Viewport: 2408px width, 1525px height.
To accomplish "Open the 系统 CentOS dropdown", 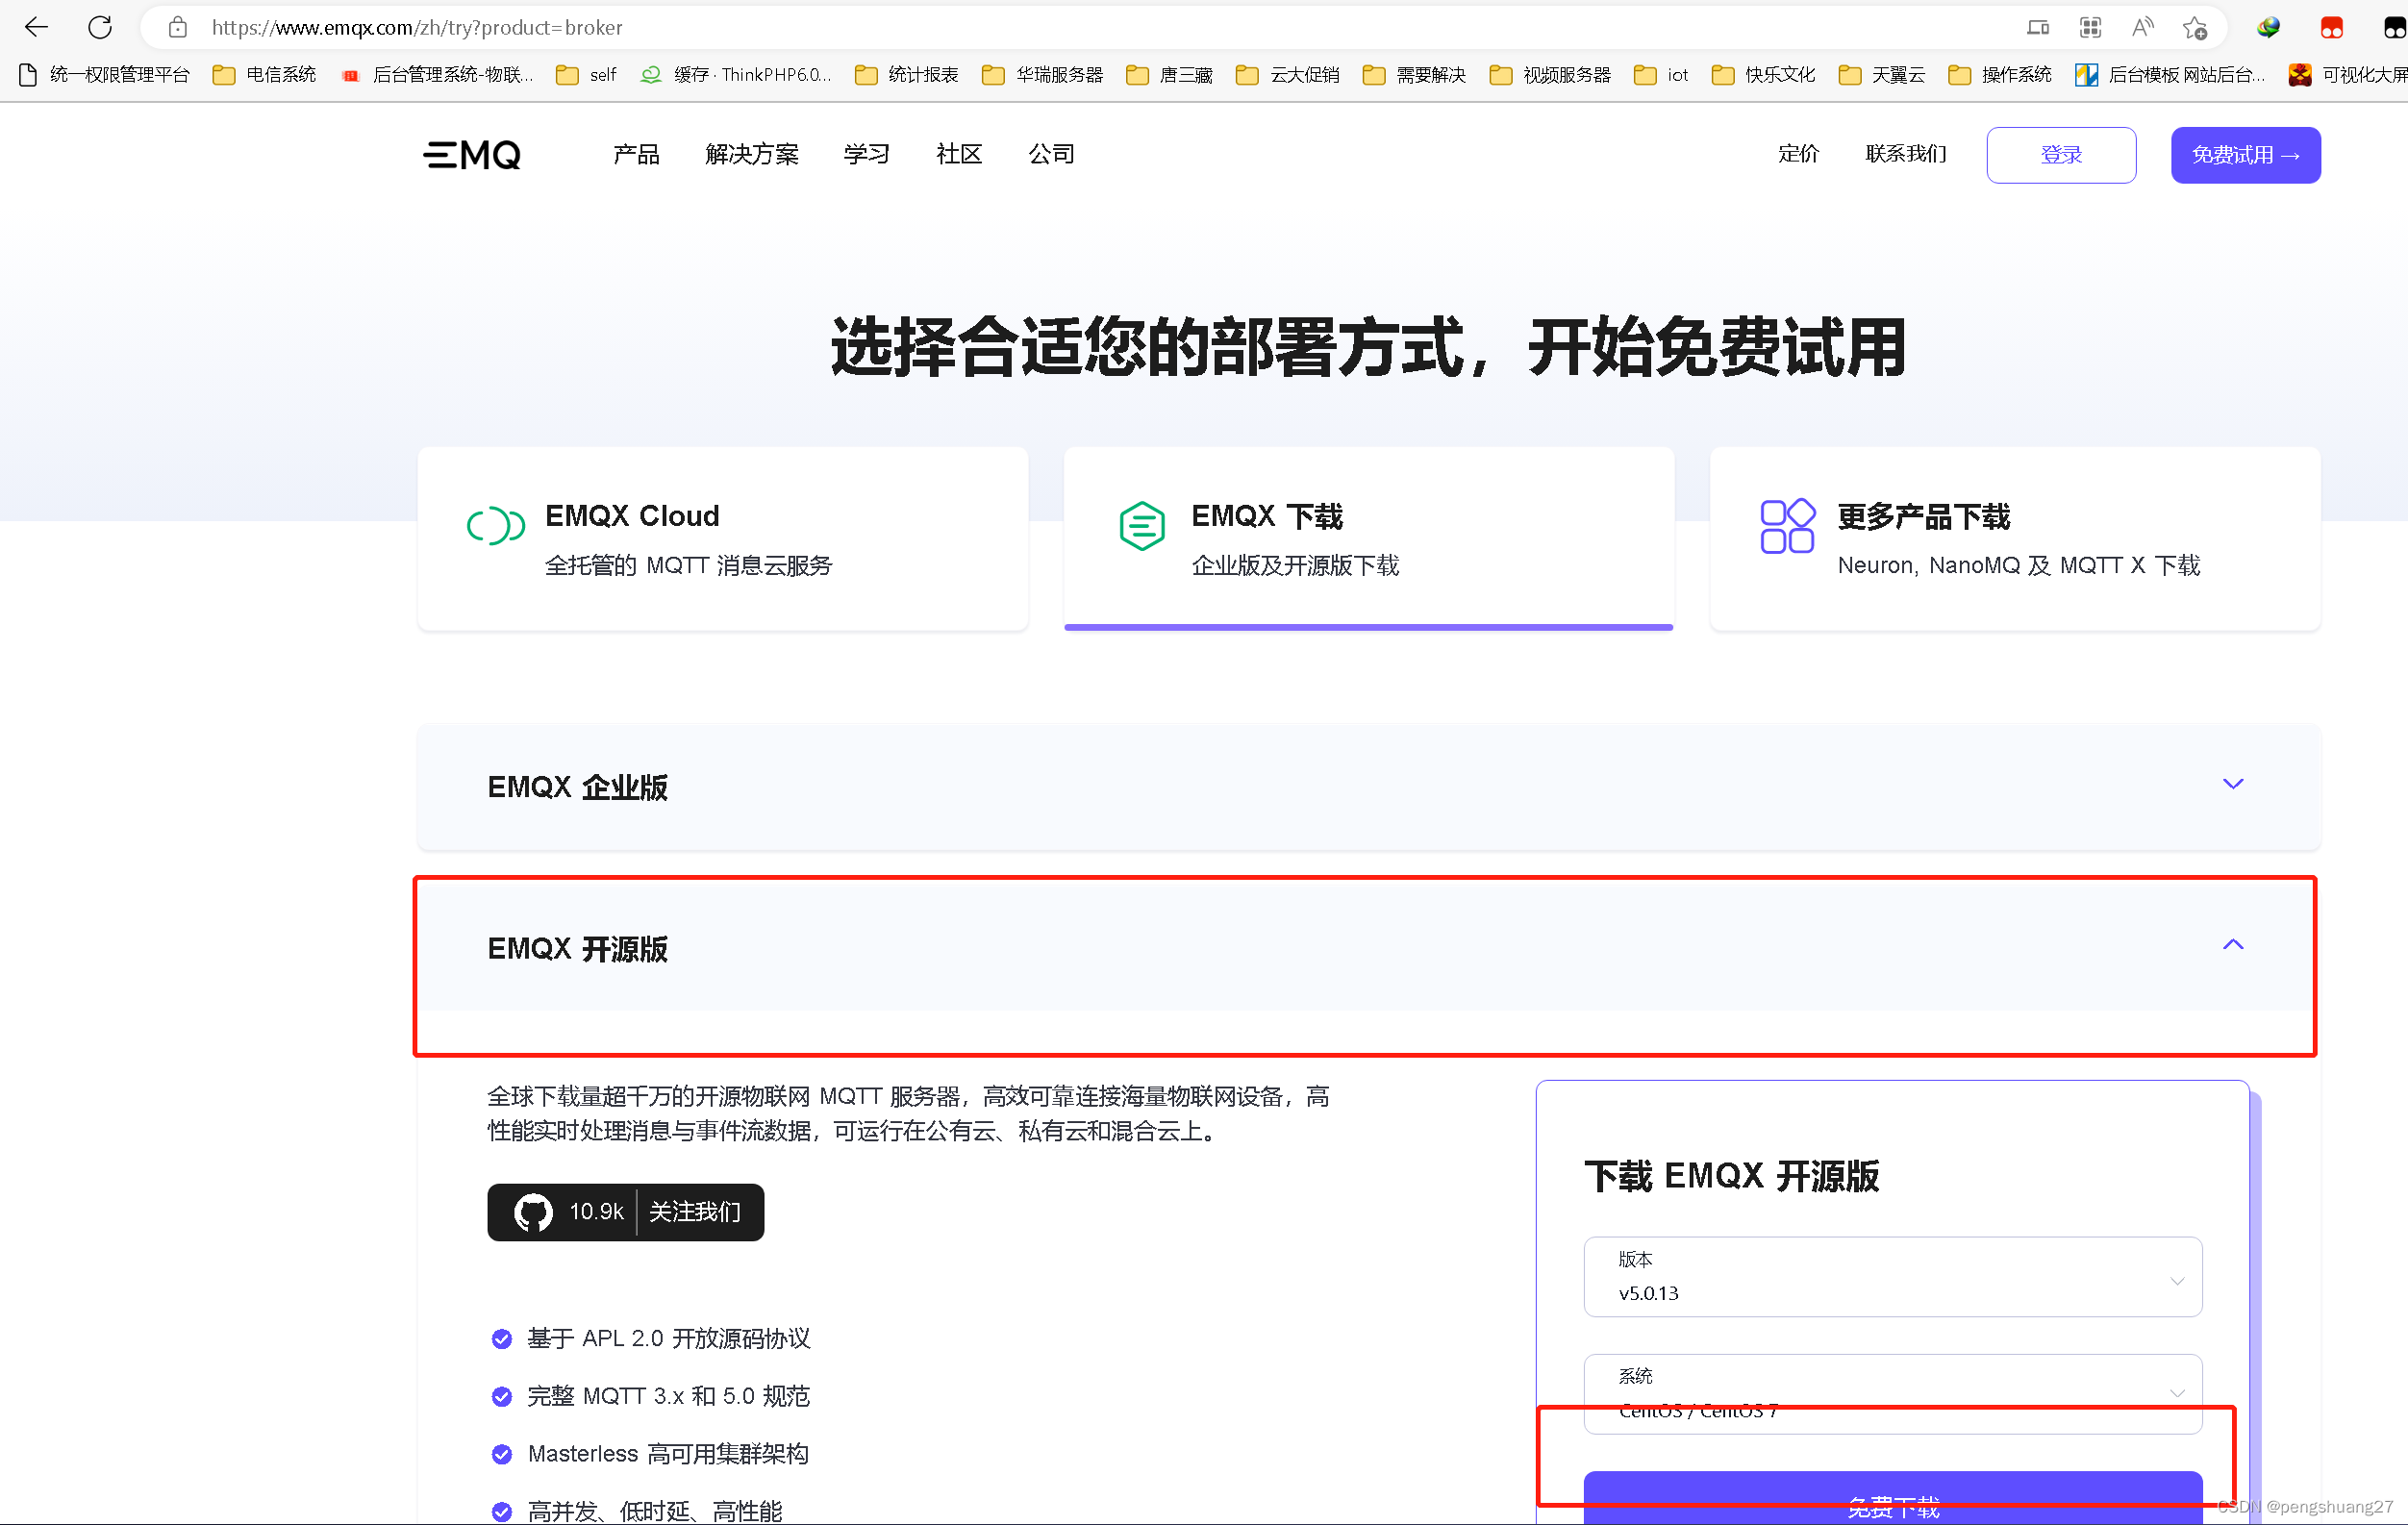I will (1892, 1393).
